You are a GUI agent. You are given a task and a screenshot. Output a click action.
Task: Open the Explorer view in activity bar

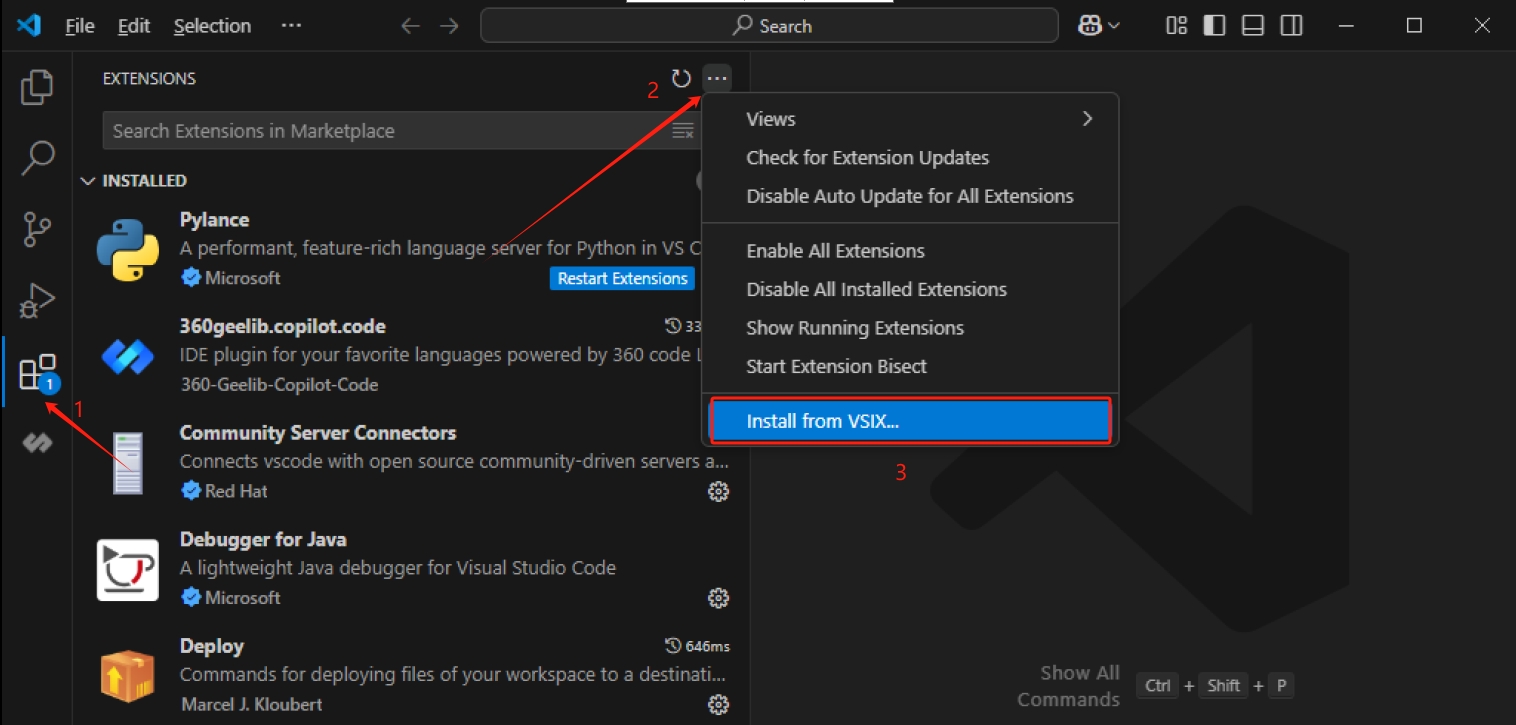coord(37,87)
